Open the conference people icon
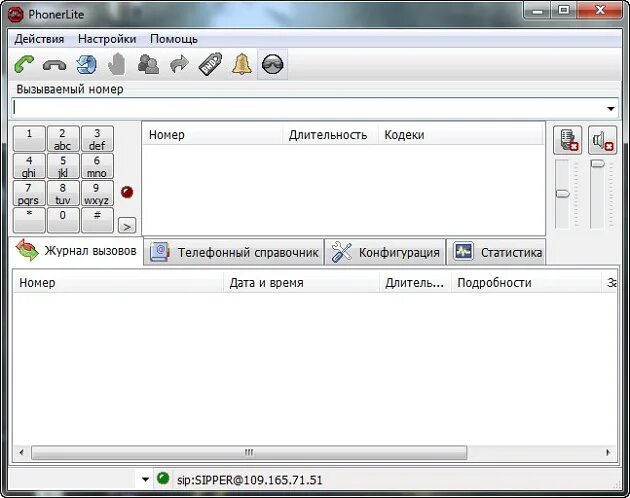Screen dimensions: 630x498 click(148, 64)
